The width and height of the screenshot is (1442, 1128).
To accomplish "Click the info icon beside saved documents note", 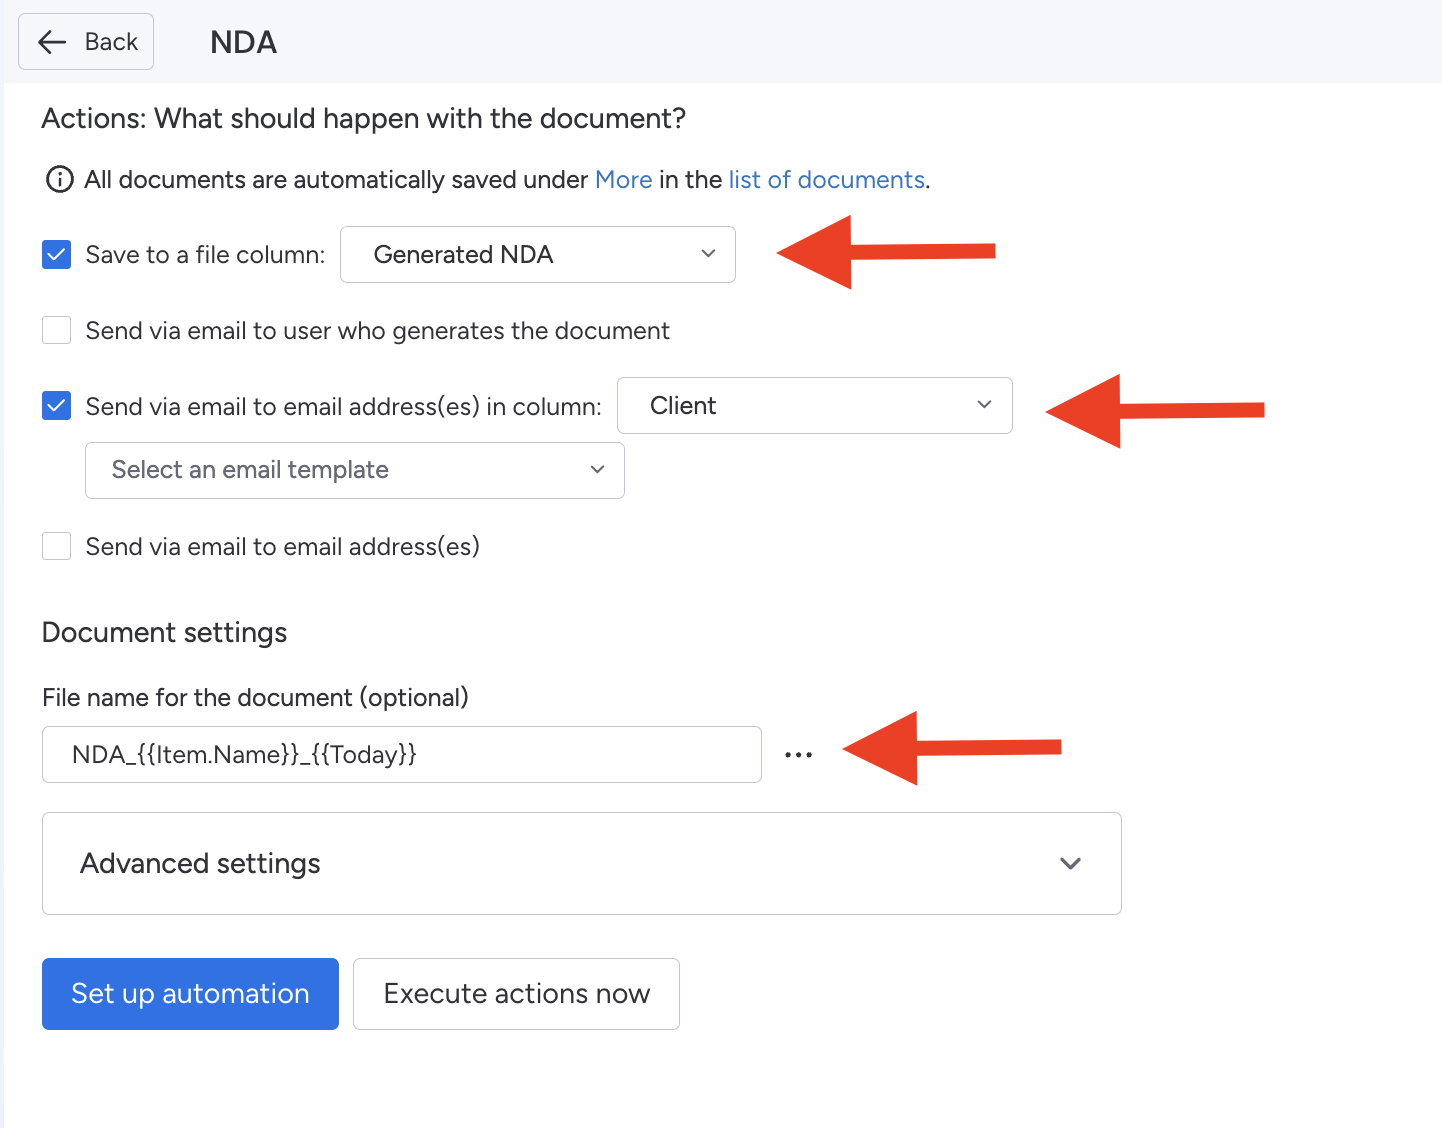I will 60,180.
